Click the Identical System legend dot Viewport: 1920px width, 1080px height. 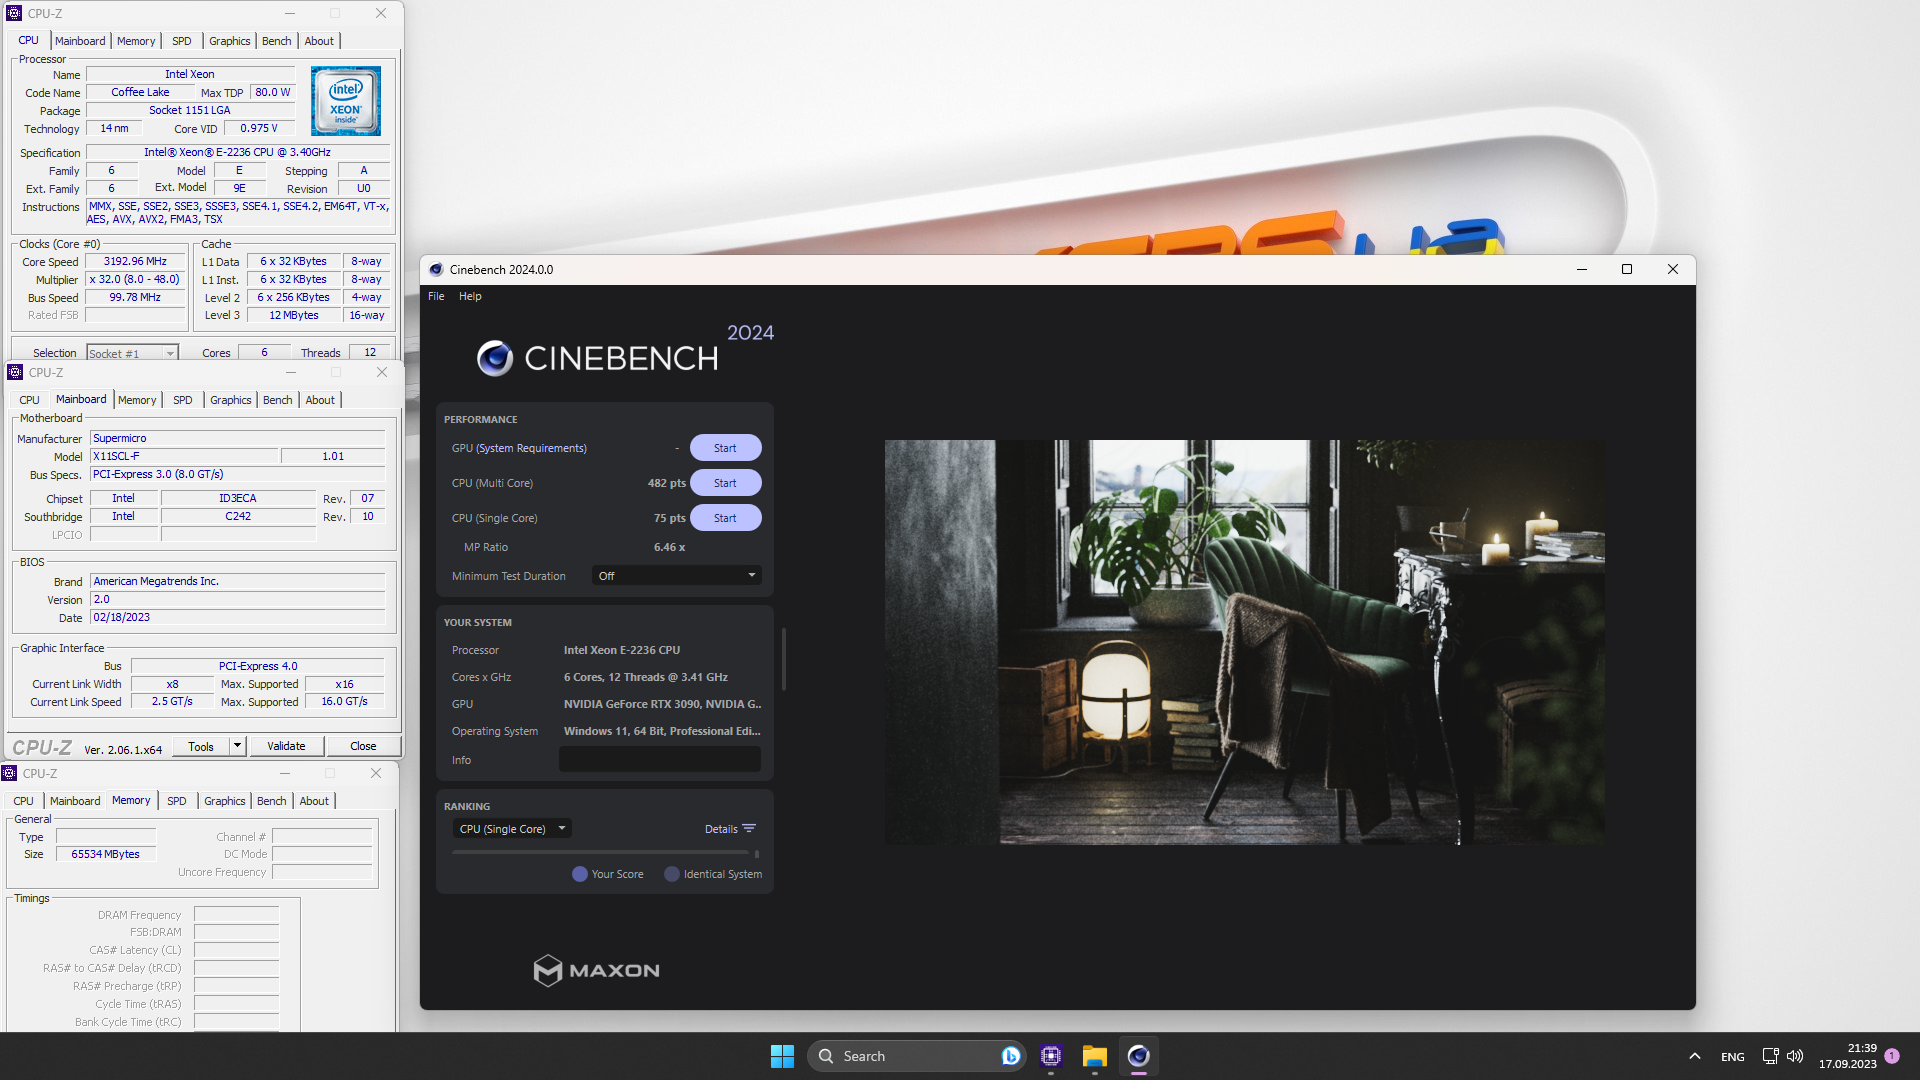point(672,874)
